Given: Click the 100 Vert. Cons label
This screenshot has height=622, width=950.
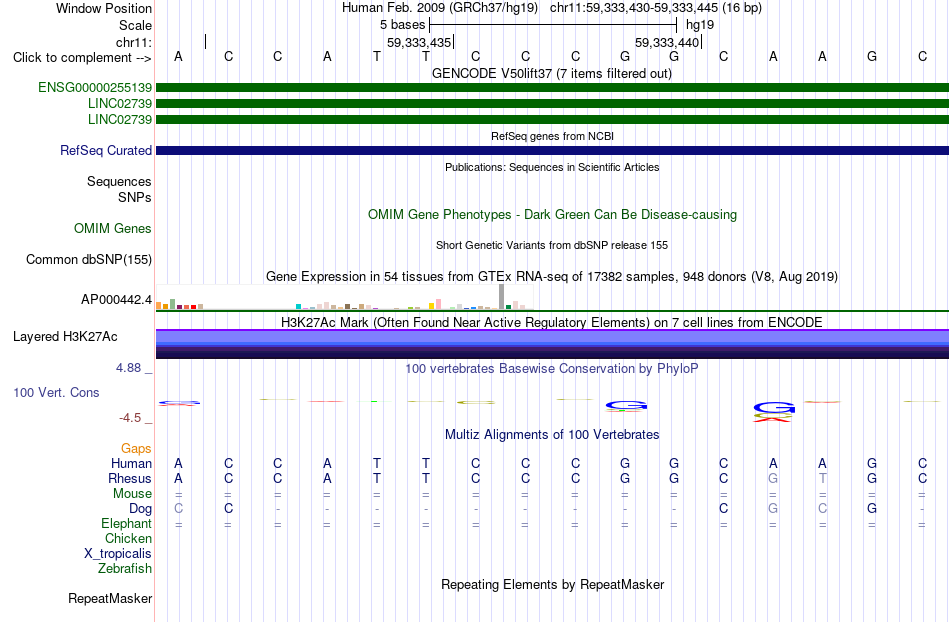Looking at the screenshot, I should click(56, 392).
